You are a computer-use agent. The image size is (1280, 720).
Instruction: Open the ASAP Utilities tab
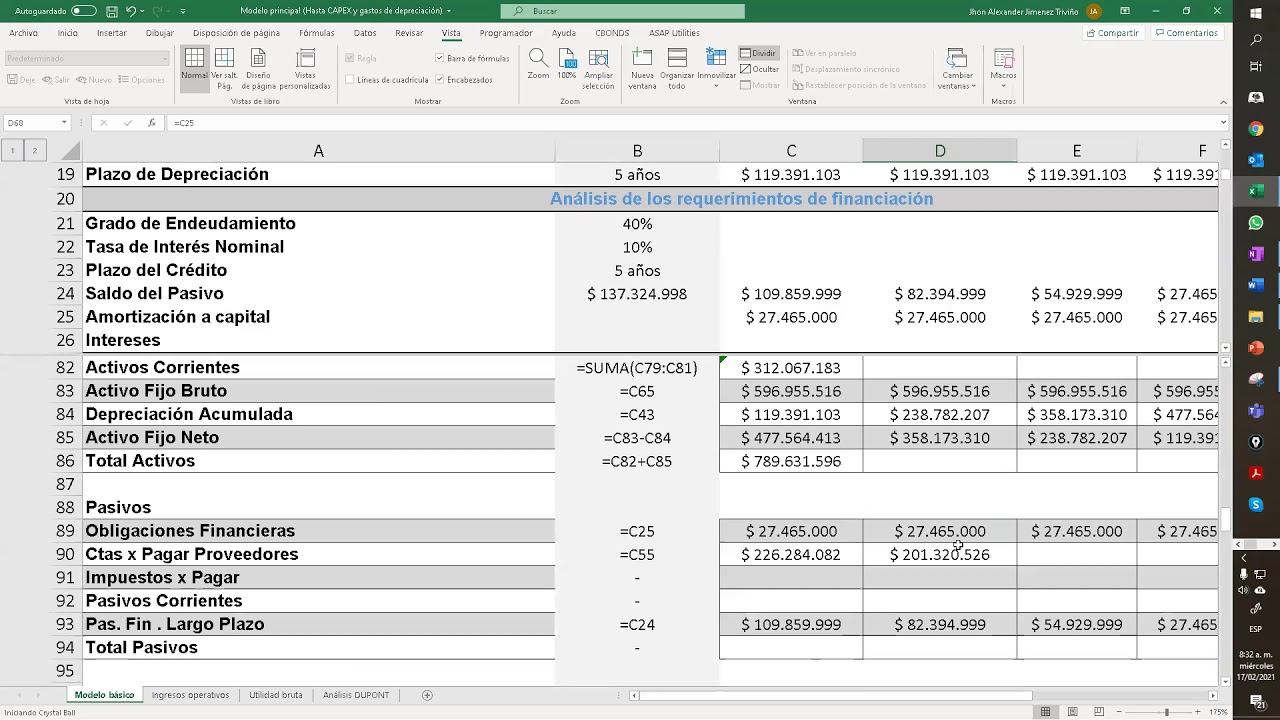click(674, 33)
